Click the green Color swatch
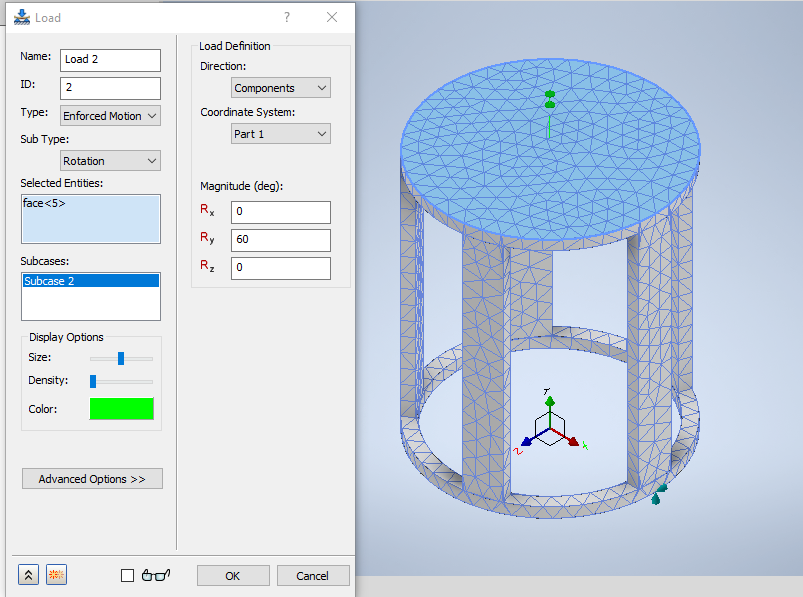This screenshot has width=803, height=597. (x=121, y=408)
